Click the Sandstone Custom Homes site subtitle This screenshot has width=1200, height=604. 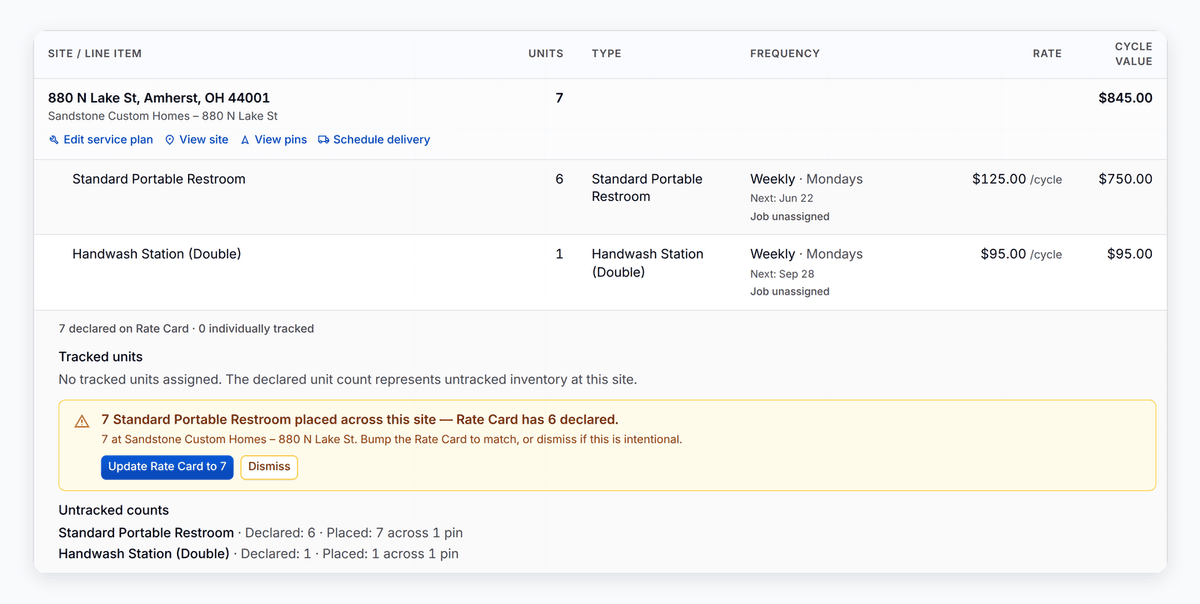point(163,117)
